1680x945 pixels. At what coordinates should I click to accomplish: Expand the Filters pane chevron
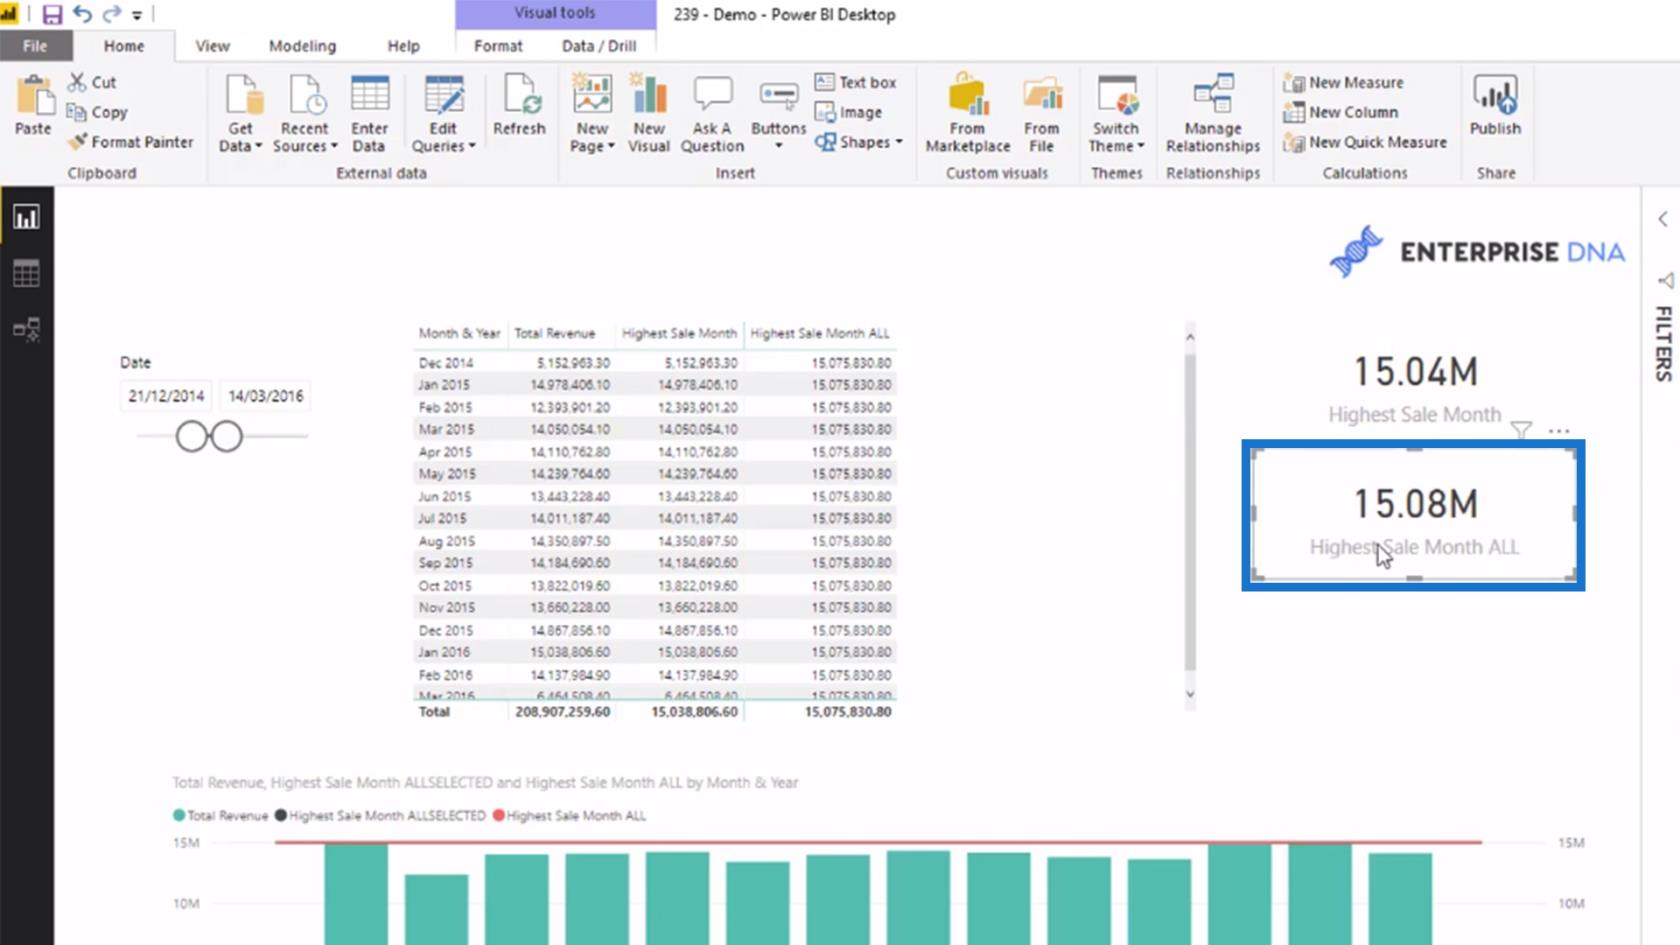point(1663,219)
